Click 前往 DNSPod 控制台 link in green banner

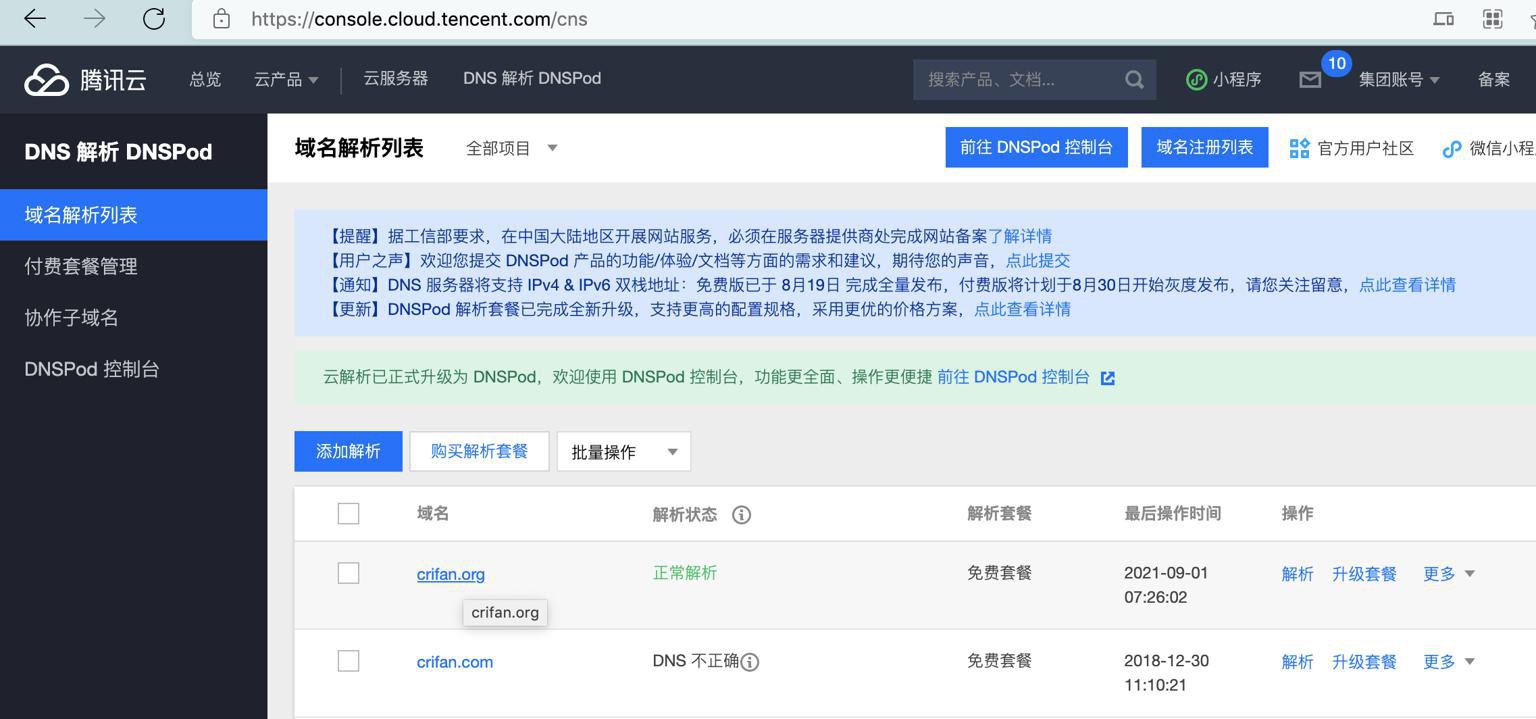click(x=1013, y=377)
